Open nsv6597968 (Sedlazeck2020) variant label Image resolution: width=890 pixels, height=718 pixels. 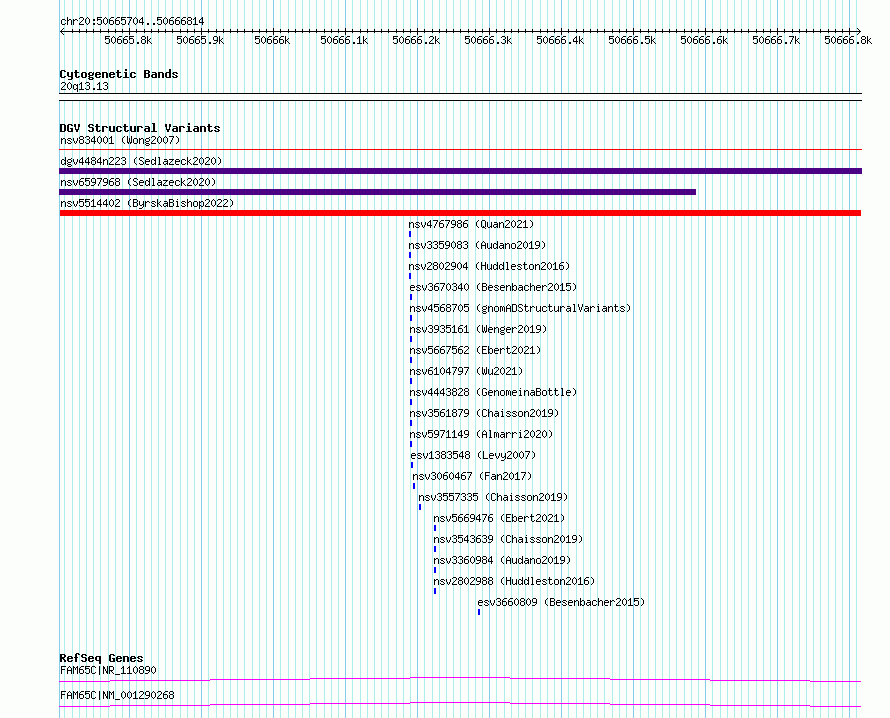[x=138, y=182]
